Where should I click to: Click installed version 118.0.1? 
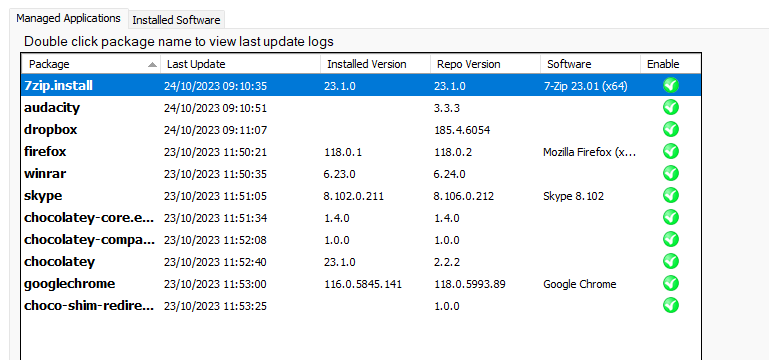(x=343, y=152)
